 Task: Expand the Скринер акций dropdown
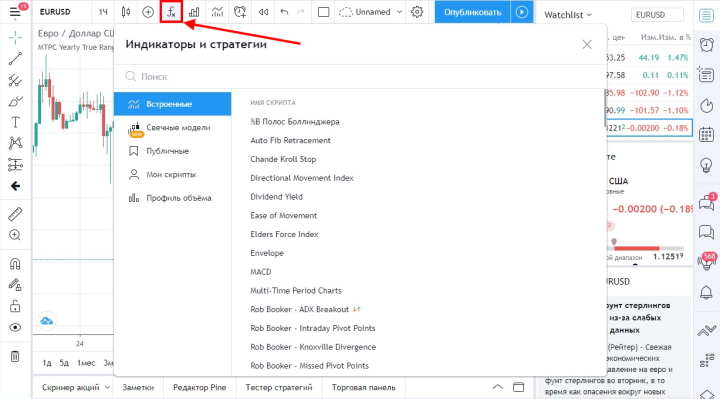[76, 388]
